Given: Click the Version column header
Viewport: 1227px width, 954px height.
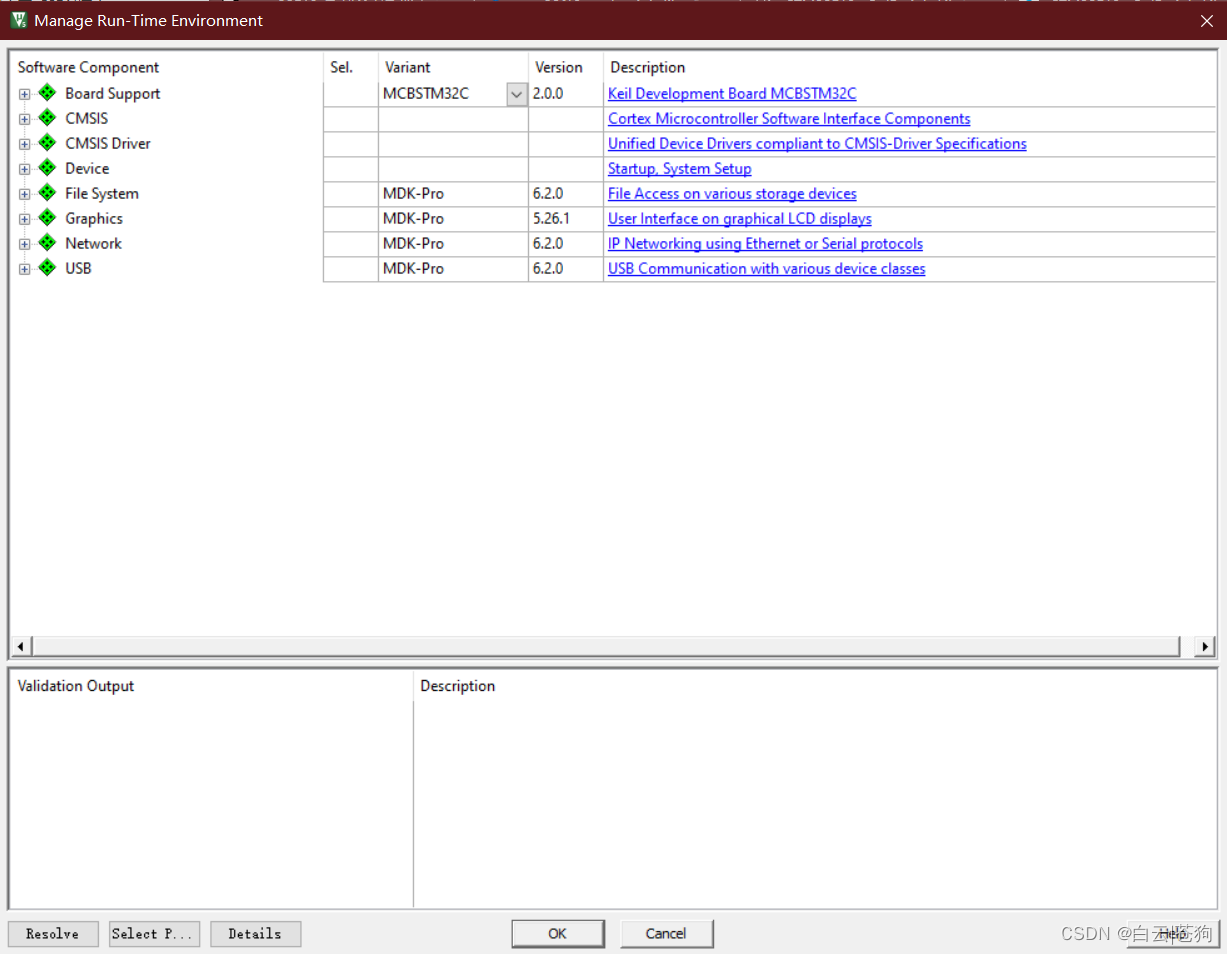Looking at the screenshot, I should [x=559, y=68].
